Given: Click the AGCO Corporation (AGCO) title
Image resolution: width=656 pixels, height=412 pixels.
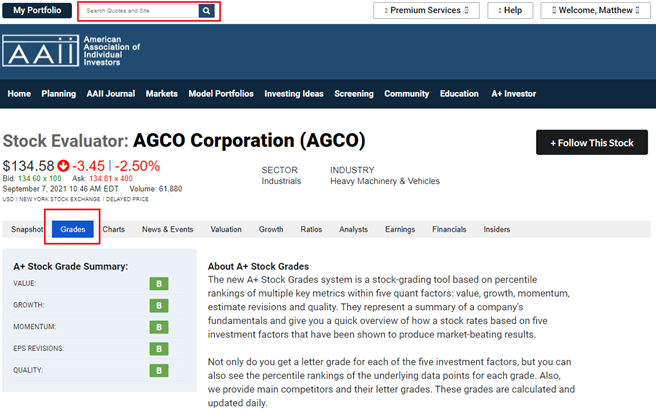Looking at the screenshot, I should 249,141.
